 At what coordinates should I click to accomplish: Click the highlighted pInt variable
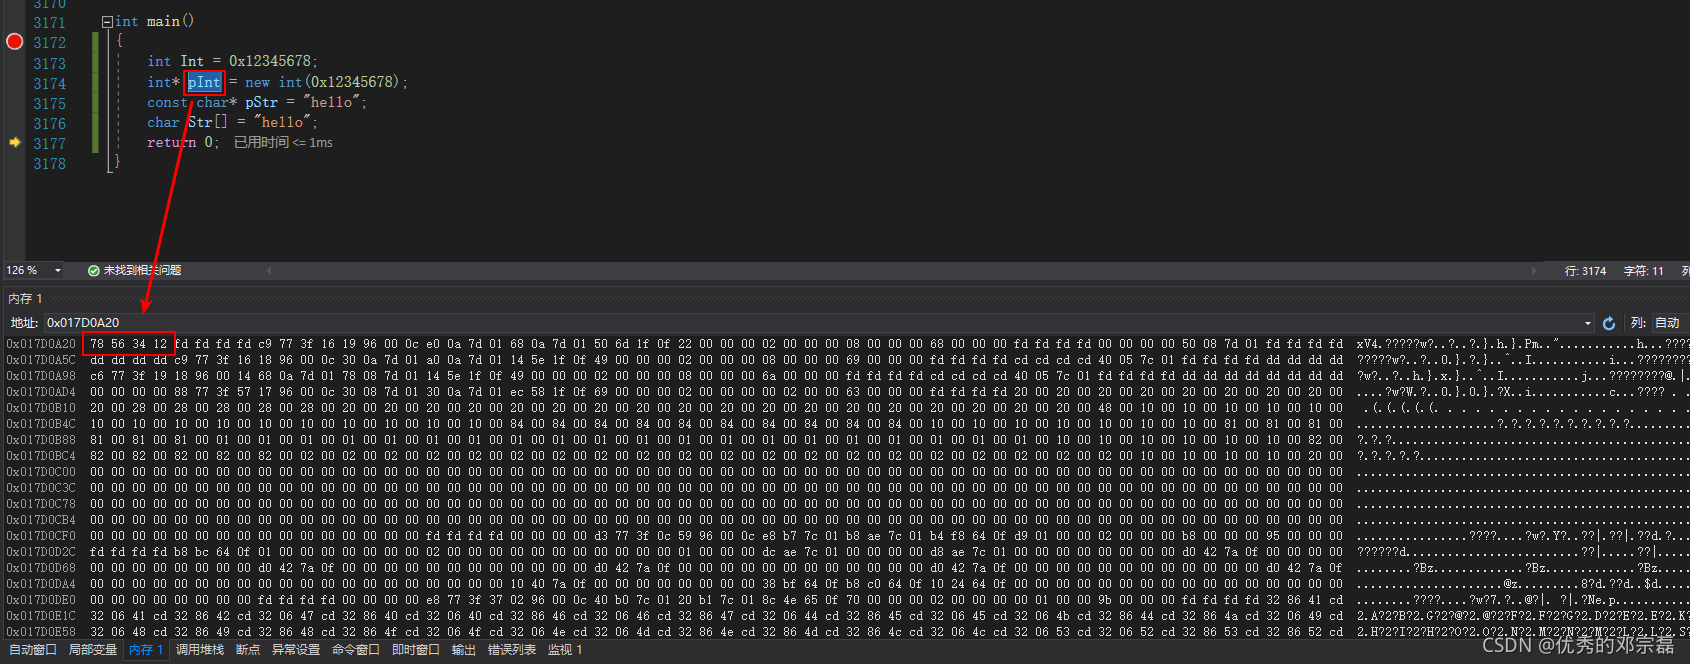point(204,82)
